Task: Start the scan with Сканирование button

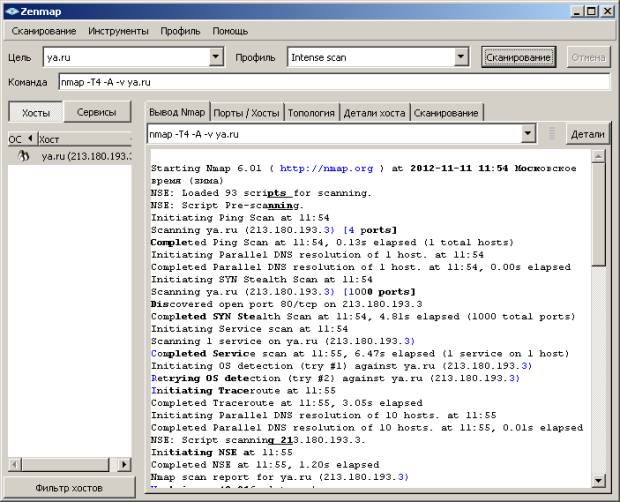Action: tap(518, 57)
